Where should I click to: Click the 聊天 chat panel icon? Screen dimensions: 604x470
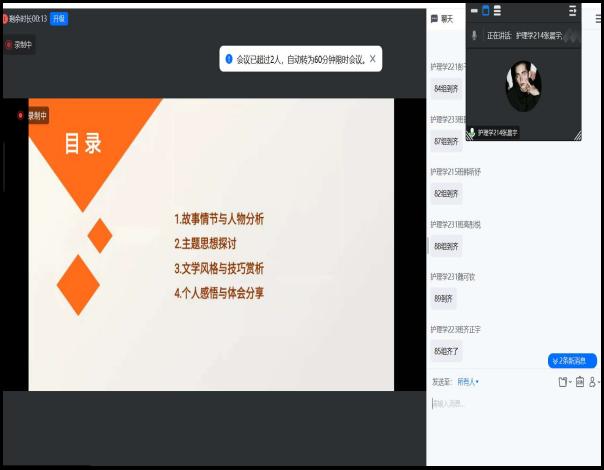pyautogui.click(x=434, y=18)
